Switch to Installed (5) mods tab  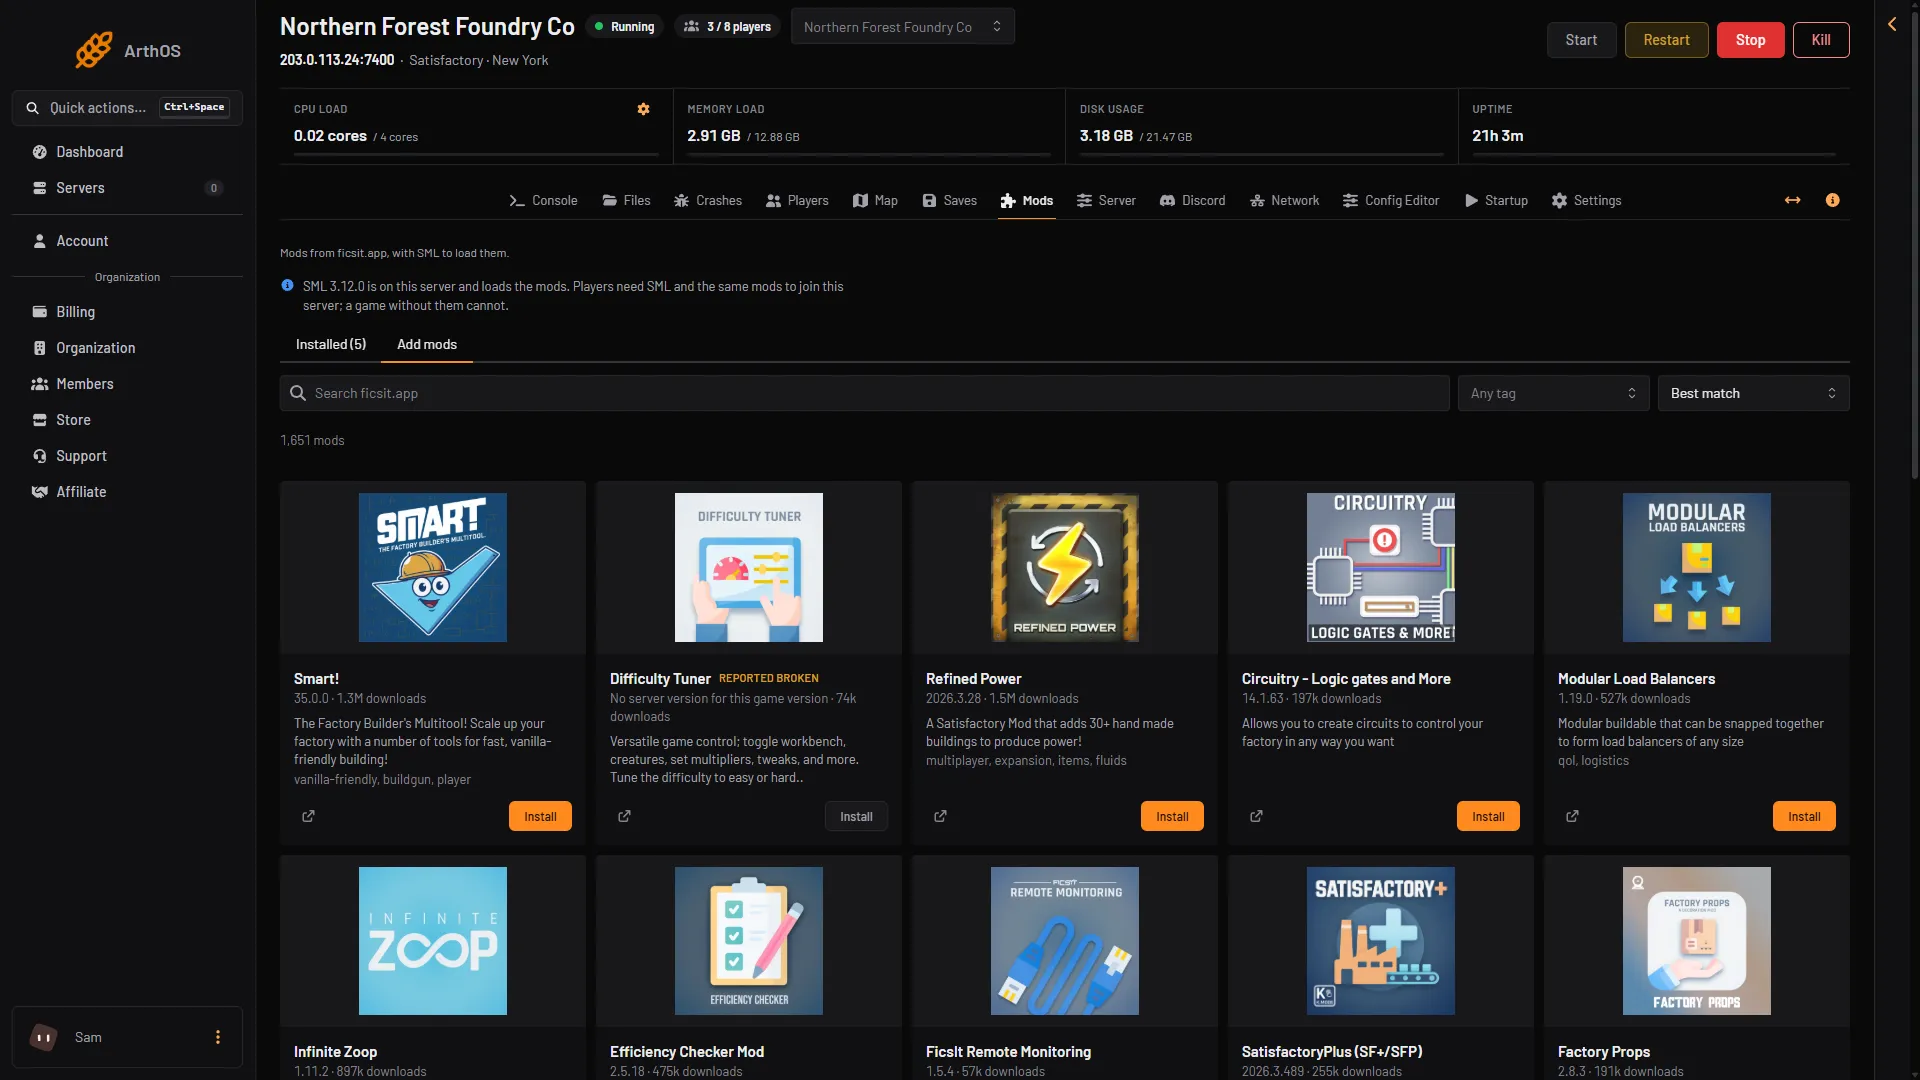331,344
